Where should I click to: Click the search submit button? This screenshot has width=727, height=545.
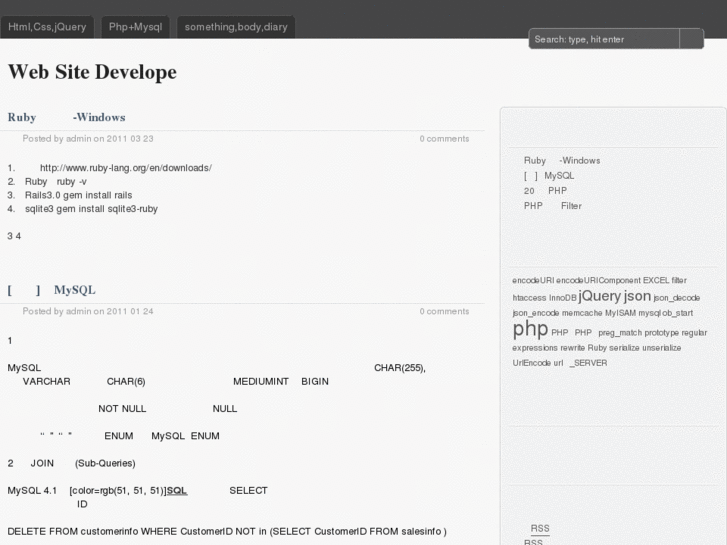point(692,39)
